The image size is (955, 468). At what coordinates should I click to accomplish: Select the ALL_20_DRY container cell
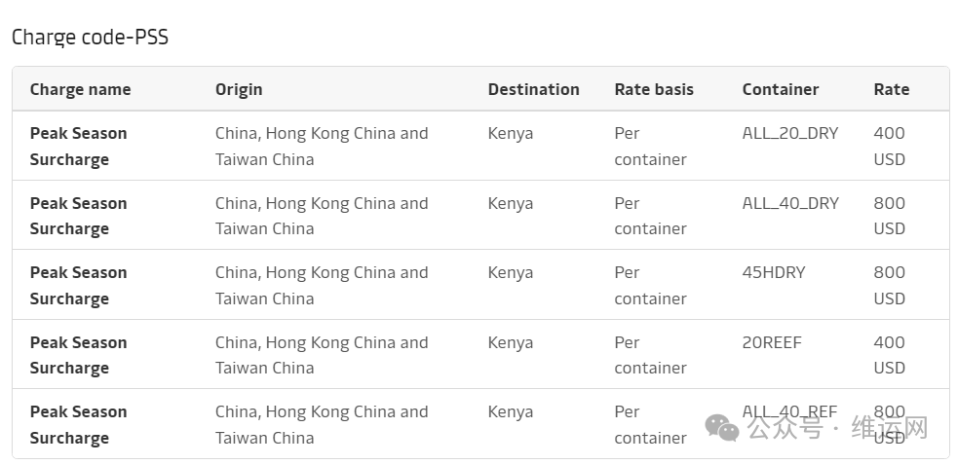point(790,133)
